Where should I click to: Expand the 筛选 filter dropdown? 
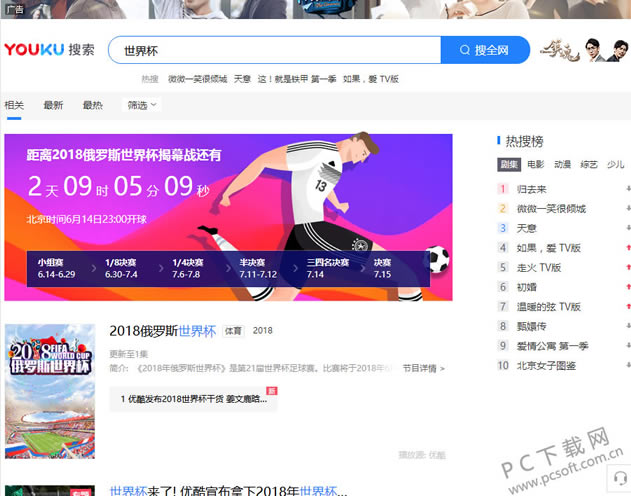(142, 105)
